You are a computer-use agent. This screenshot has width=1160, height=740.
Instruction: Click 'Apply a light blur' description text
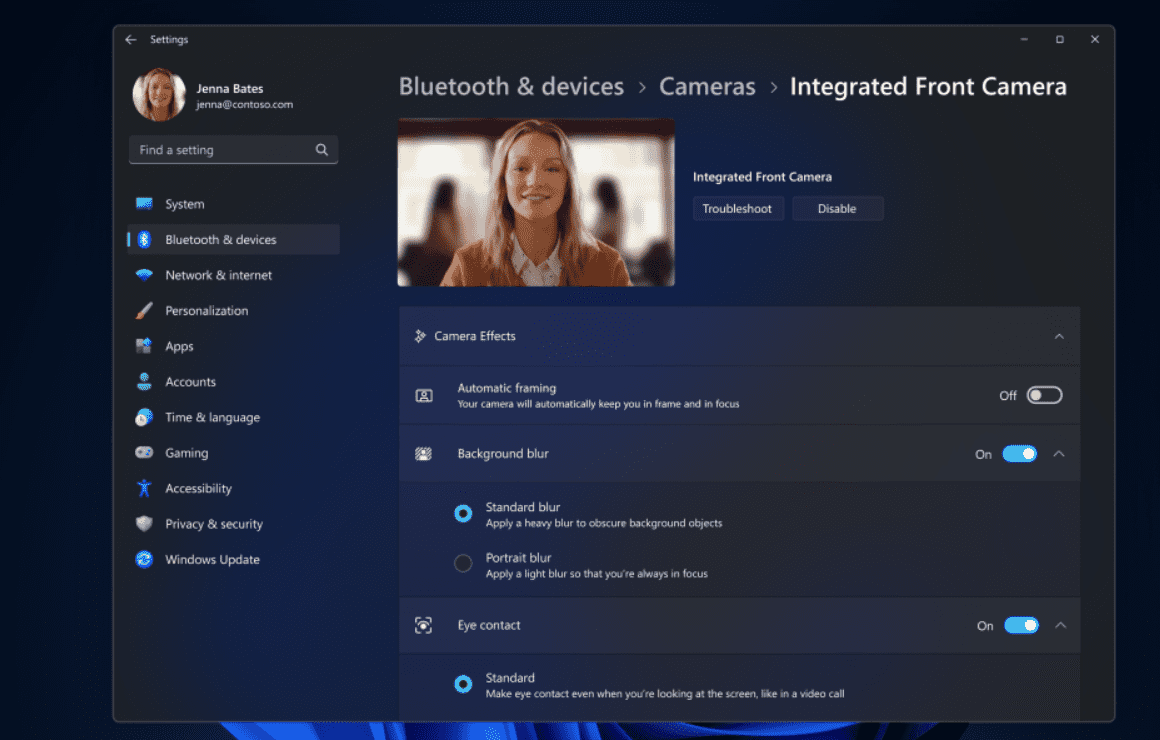click(596, 574)
